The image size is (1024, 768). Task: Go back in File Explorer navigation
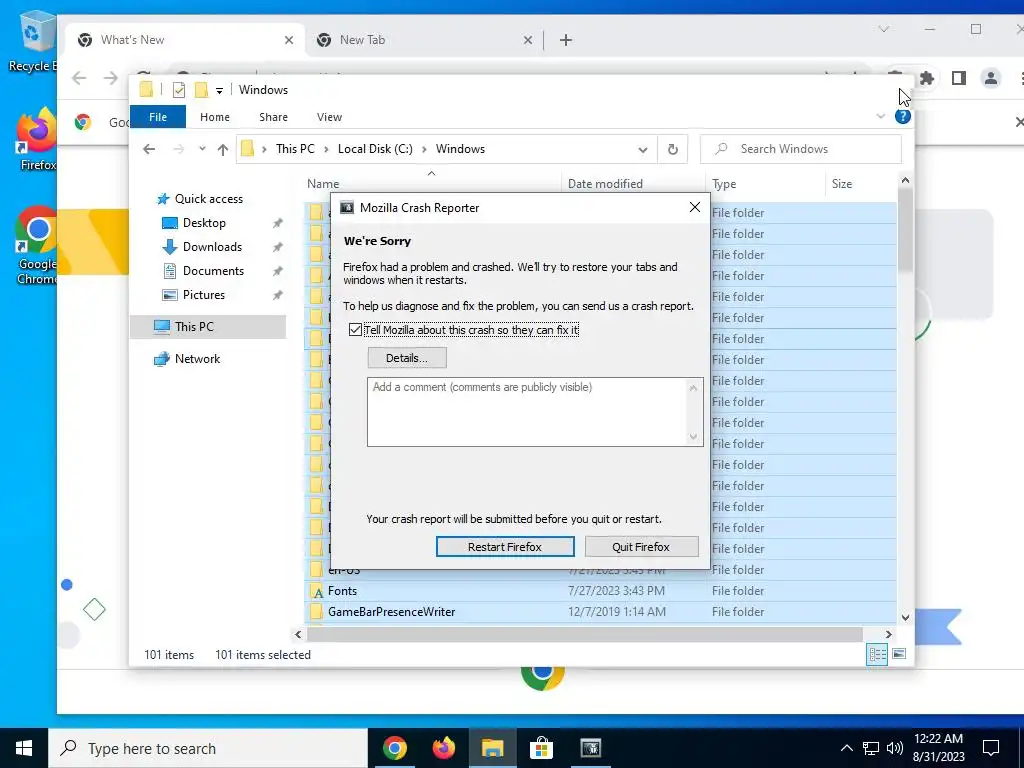click(x=149, y=149)
